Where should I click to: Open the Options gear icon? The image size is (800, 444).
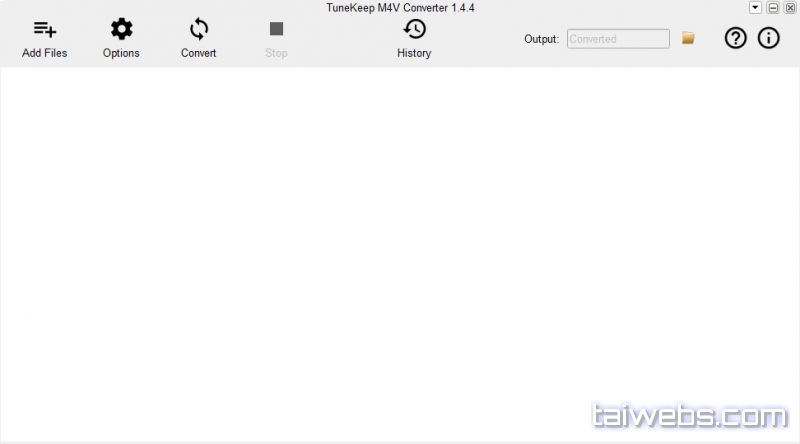click(x=121, y=30)
